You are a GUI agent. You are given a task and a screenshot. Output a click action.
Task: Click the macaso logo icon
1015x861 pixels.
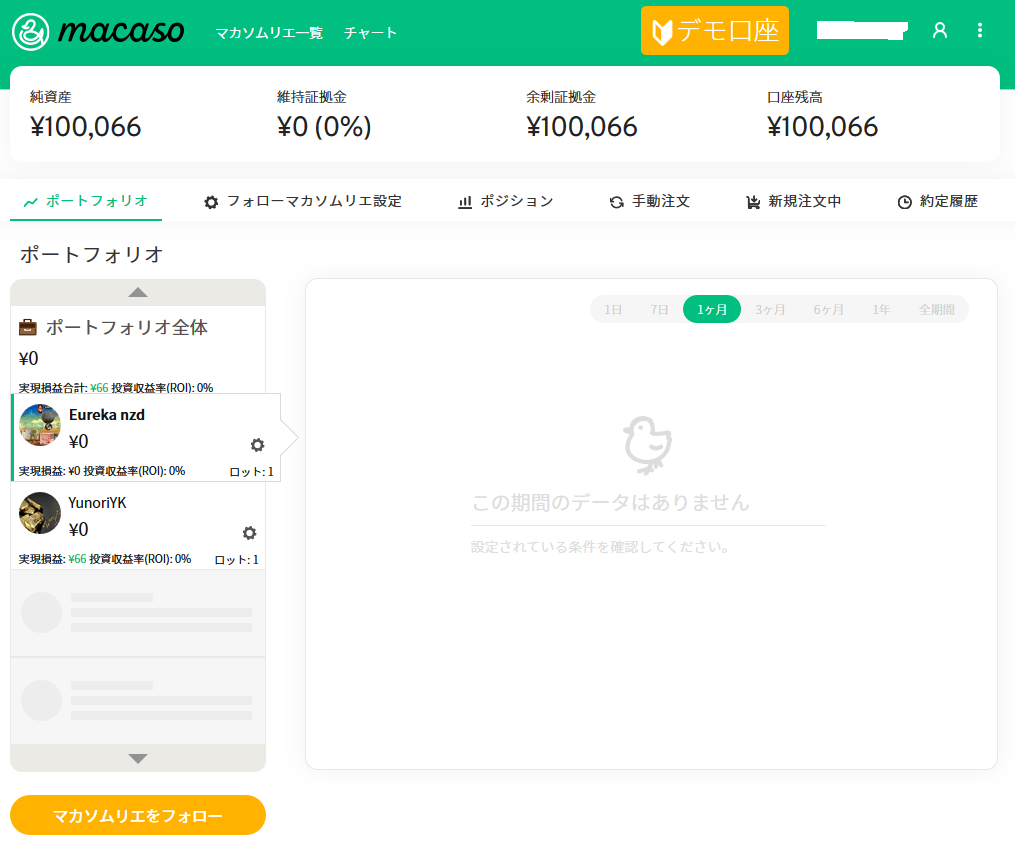pyautogui.click(x=31, y=31)
